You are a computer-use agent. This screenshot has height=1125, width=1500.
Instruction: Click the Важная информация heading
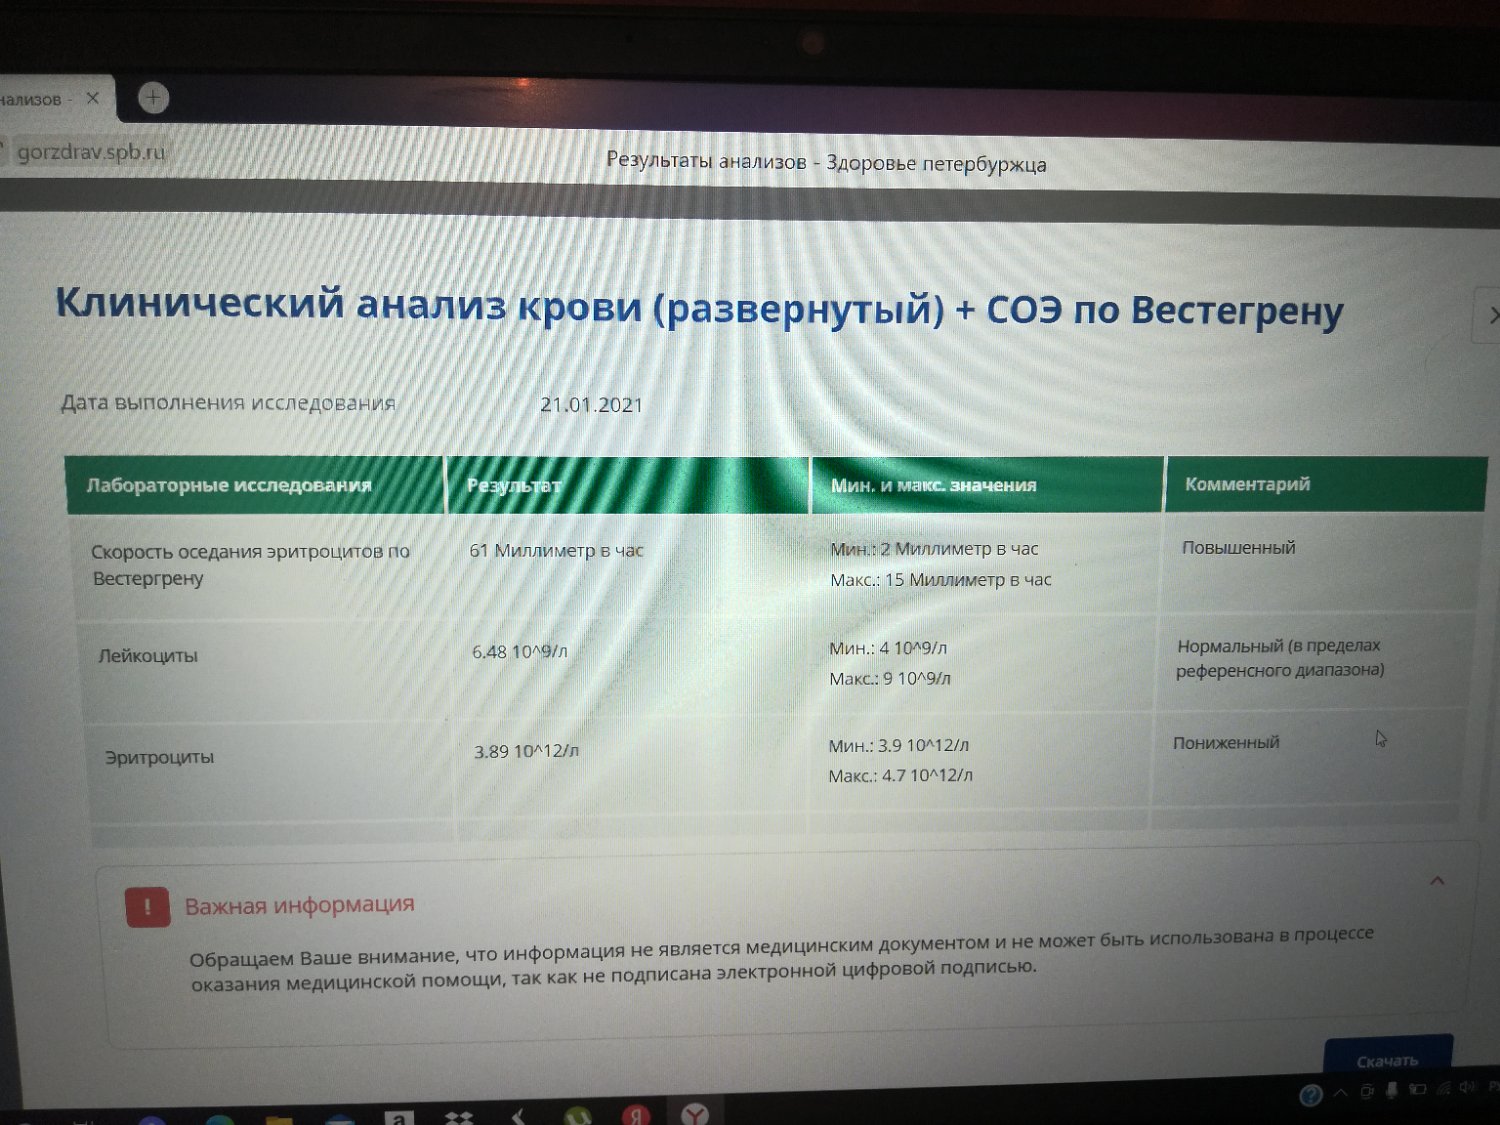point(299,905)
